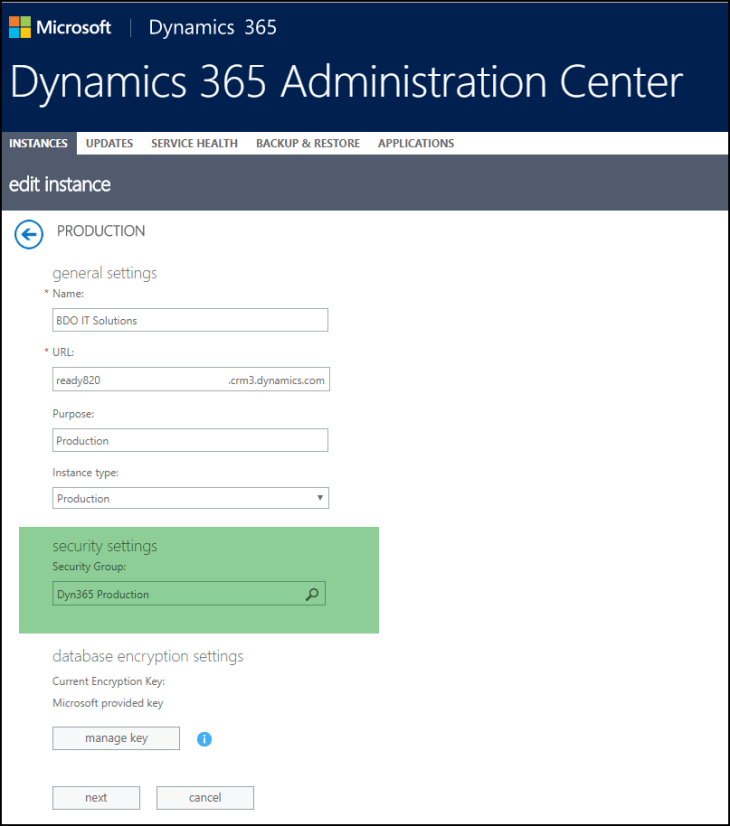Click the Dynamics 365 header link
The width and height of the screenshot is (730, 826).
click(212, 27)
